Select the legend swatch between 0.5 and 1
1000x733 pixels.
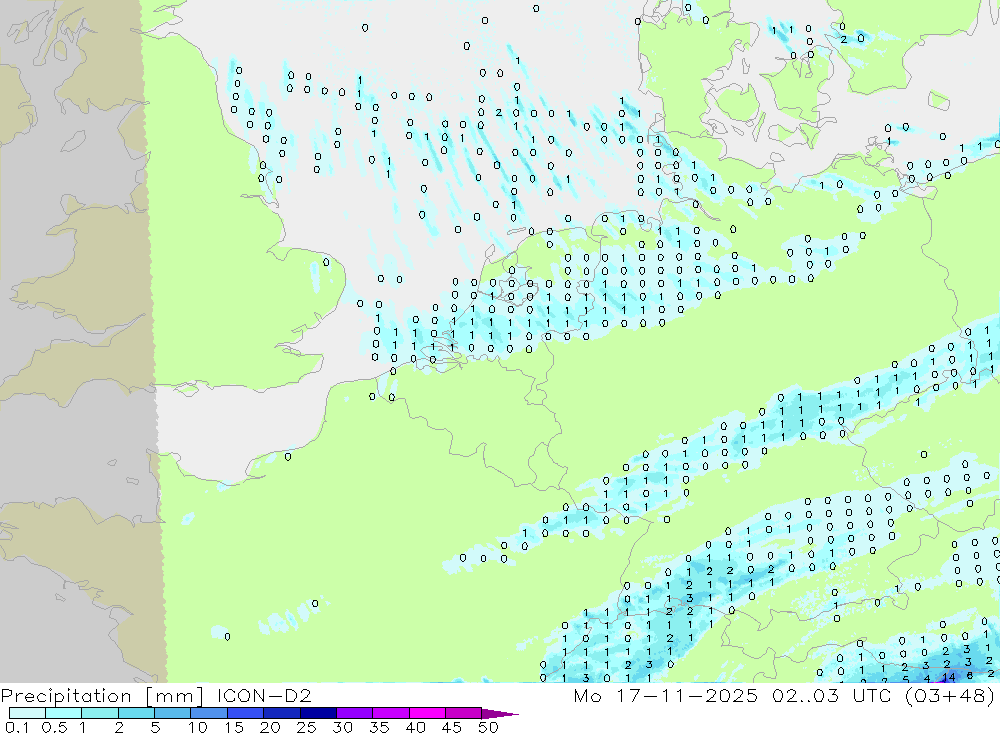click(x=63, y=713)
